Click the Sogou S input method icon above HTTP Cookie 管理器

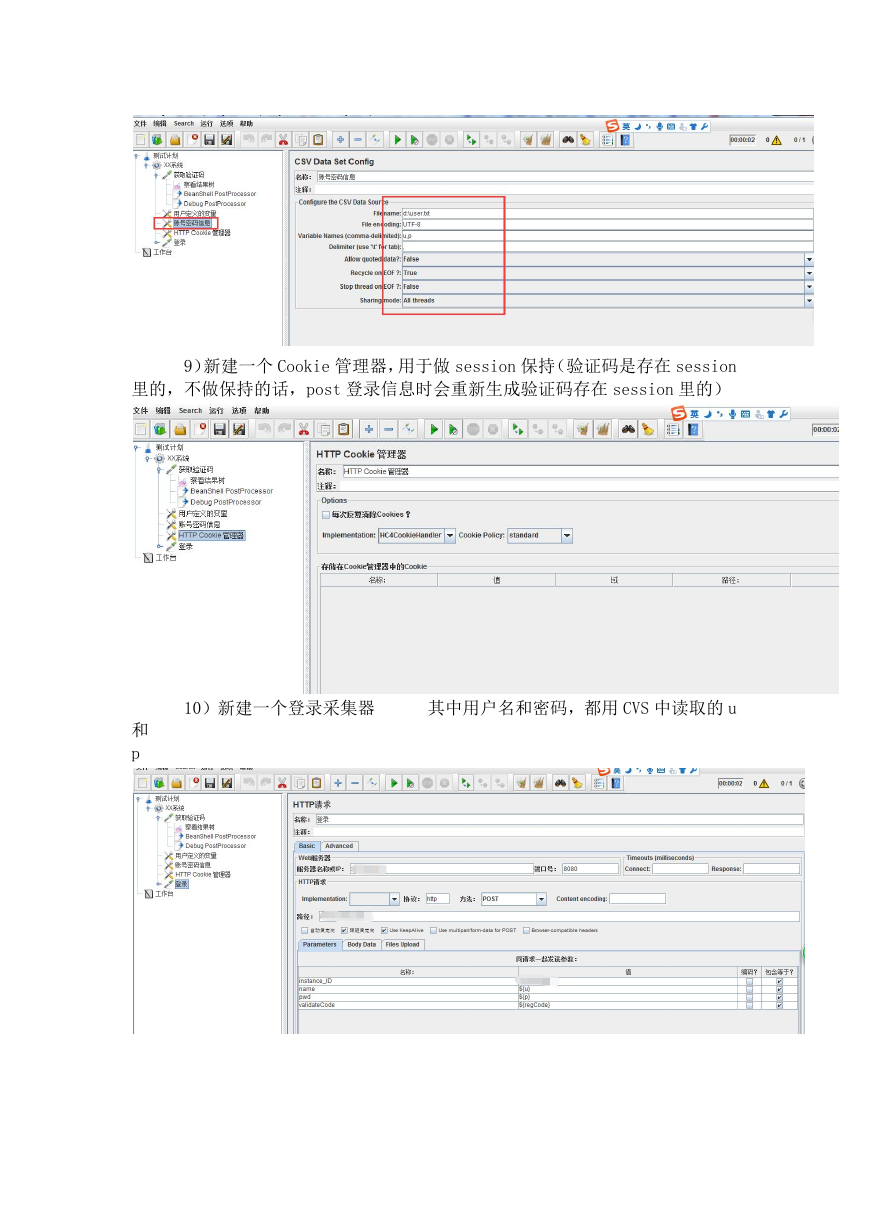(x=677, y=414)
